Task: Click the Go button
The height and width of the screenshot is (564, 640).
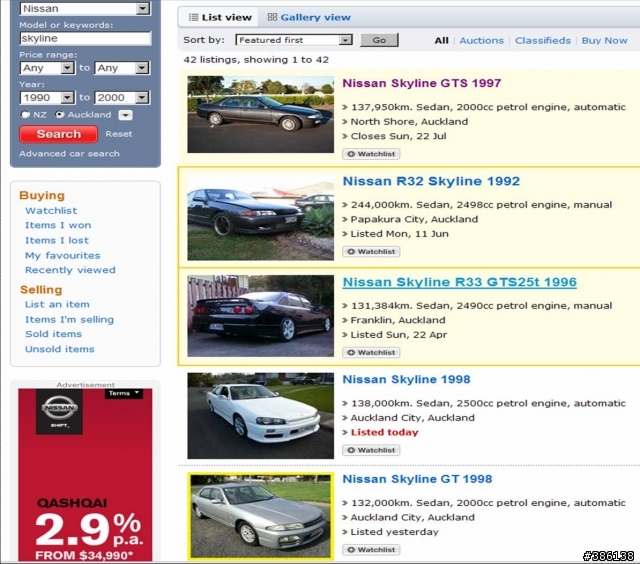Action: (x=379, y=40)
